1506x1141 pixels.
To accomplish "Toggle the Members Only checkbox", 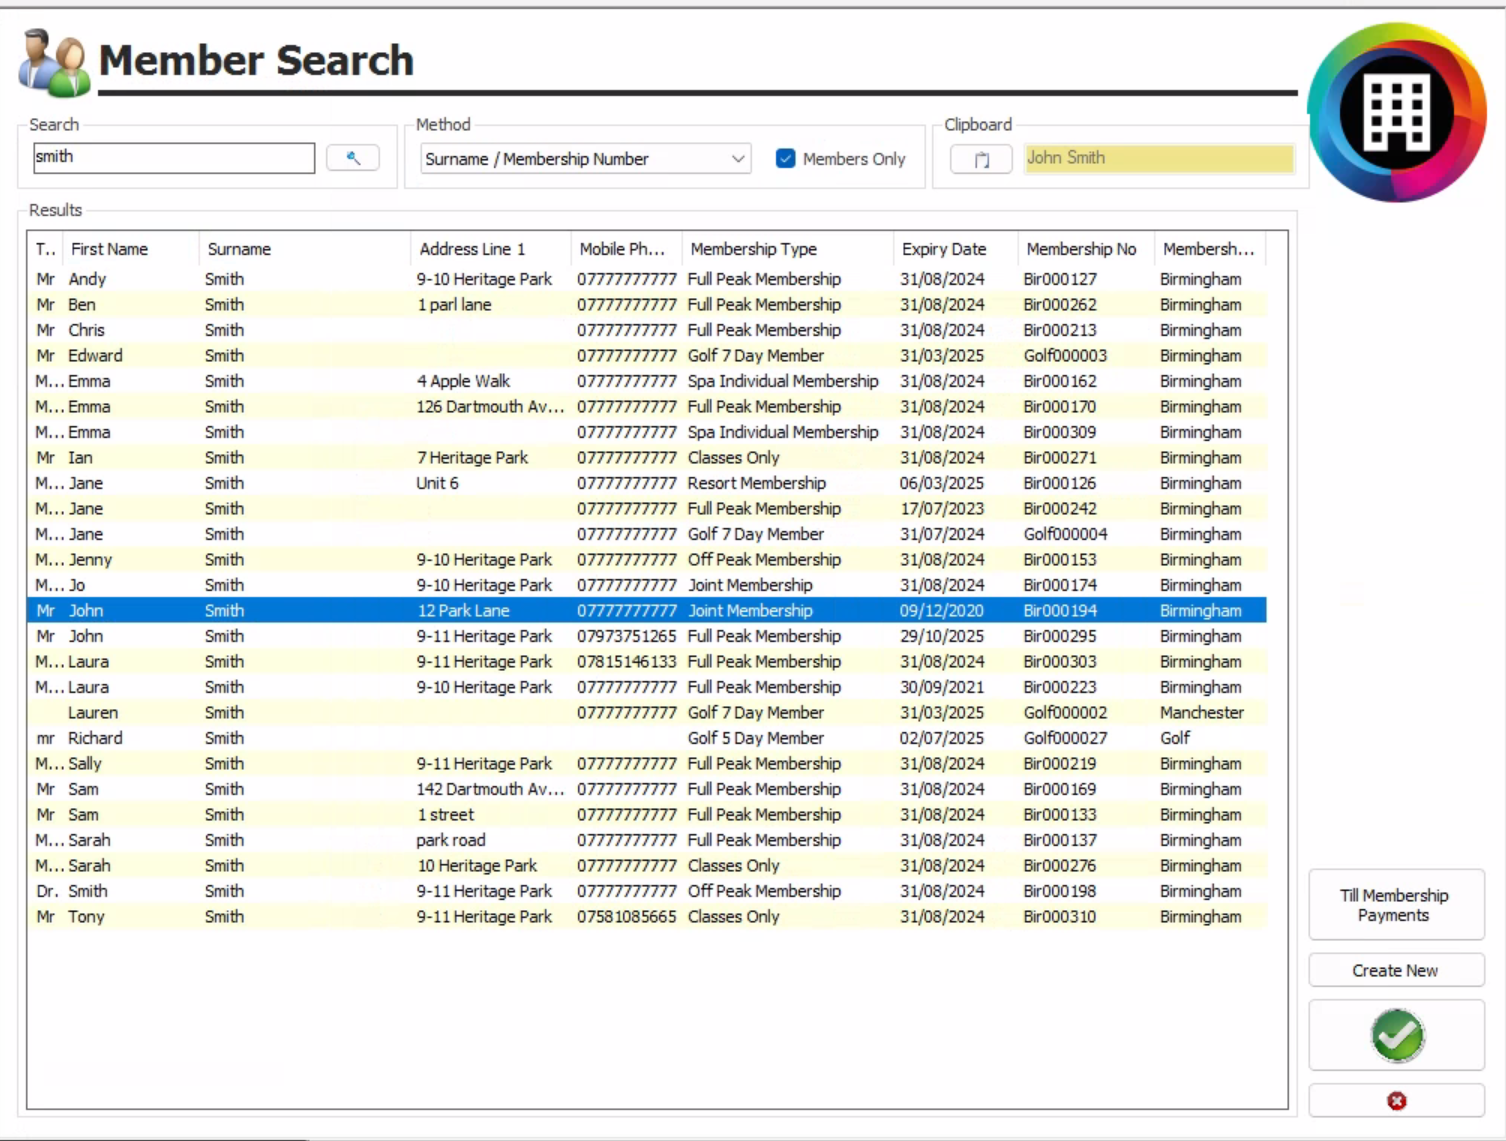I will click(785, 158).
